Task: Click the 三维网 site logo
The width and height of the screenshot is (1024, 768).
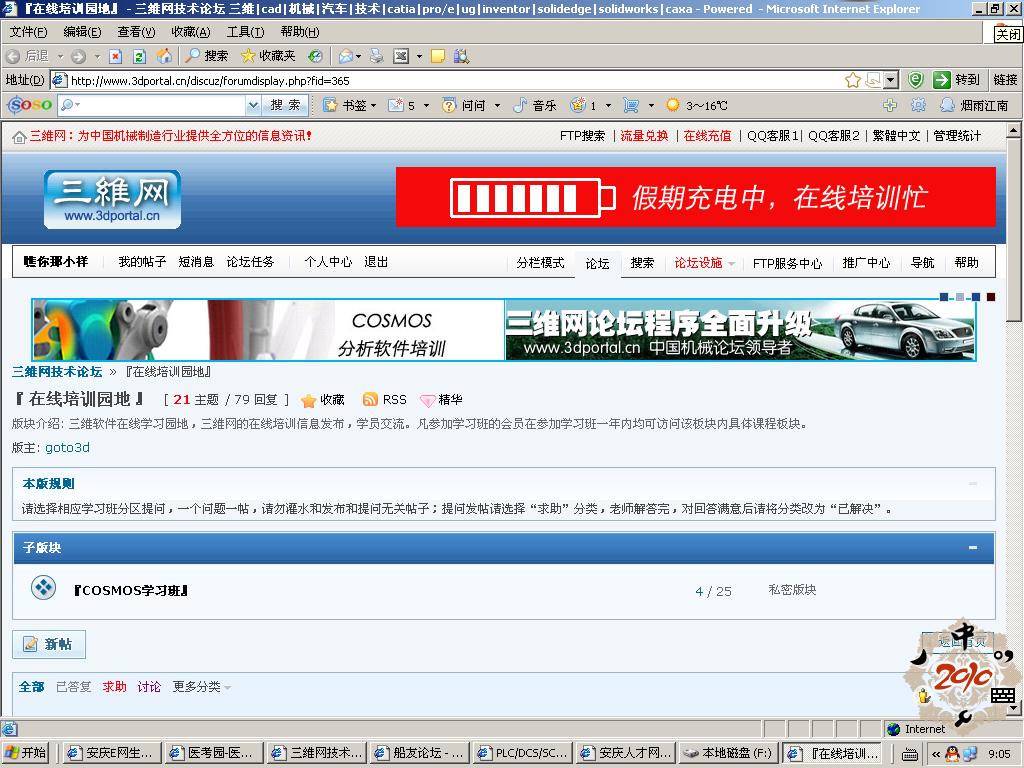Action: tap(112, 199)
